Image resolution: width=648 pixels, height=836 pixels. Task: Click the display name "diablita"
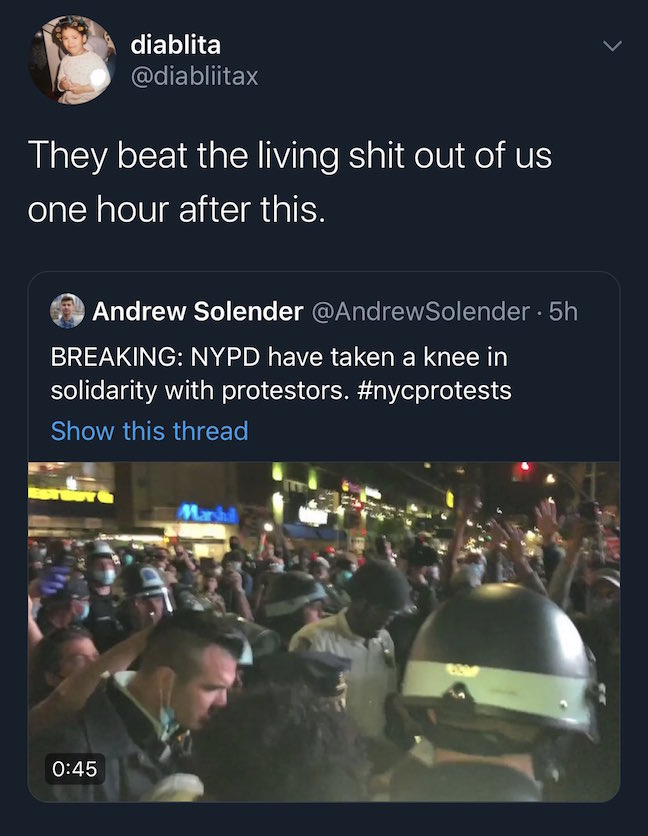tap(176, 44)
